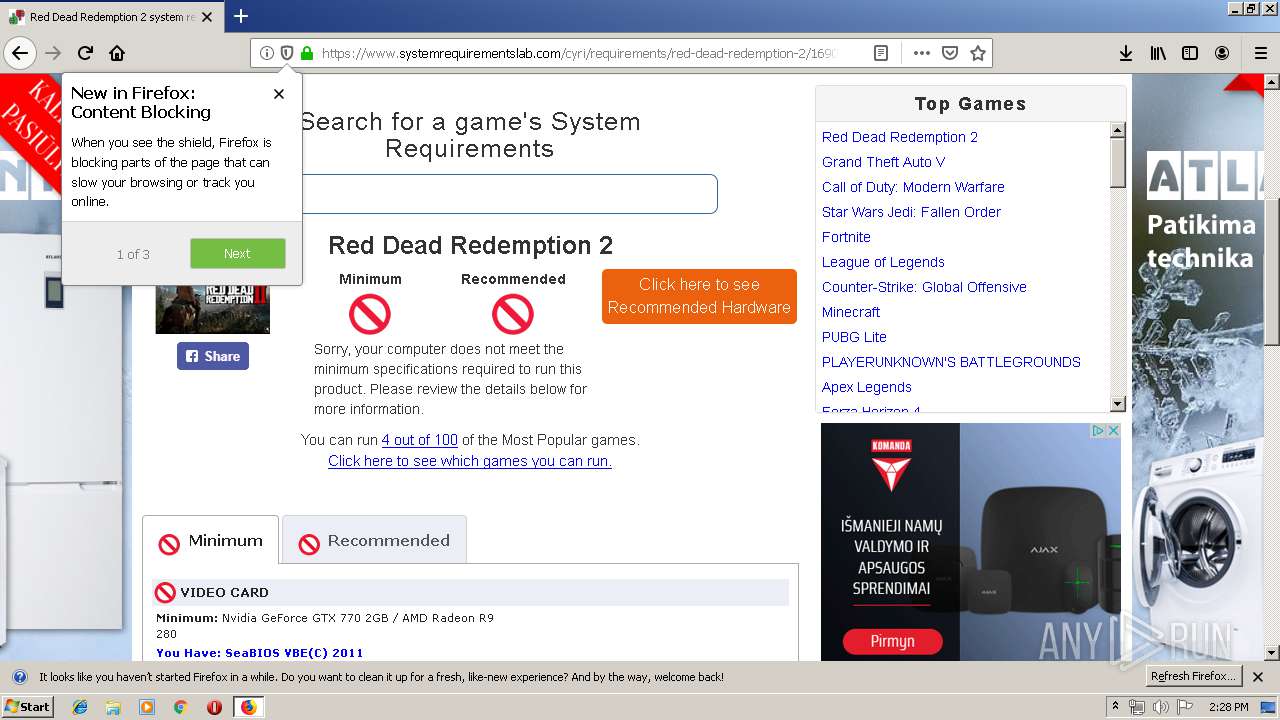Screen dimensions: 1280x720
Task: Open the AdChoices info icon on ad
Action: tap(1098, 431)
